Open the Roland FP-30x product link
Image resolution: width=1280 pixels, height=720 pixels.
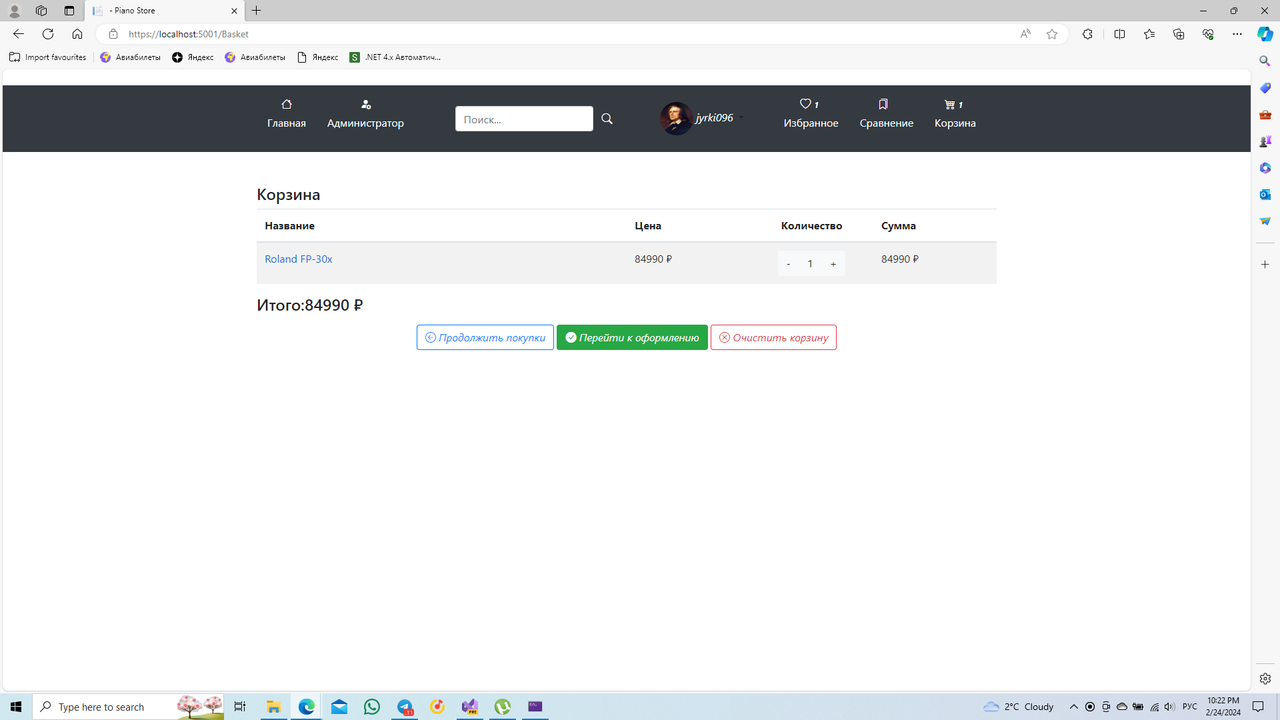point(298,259)
